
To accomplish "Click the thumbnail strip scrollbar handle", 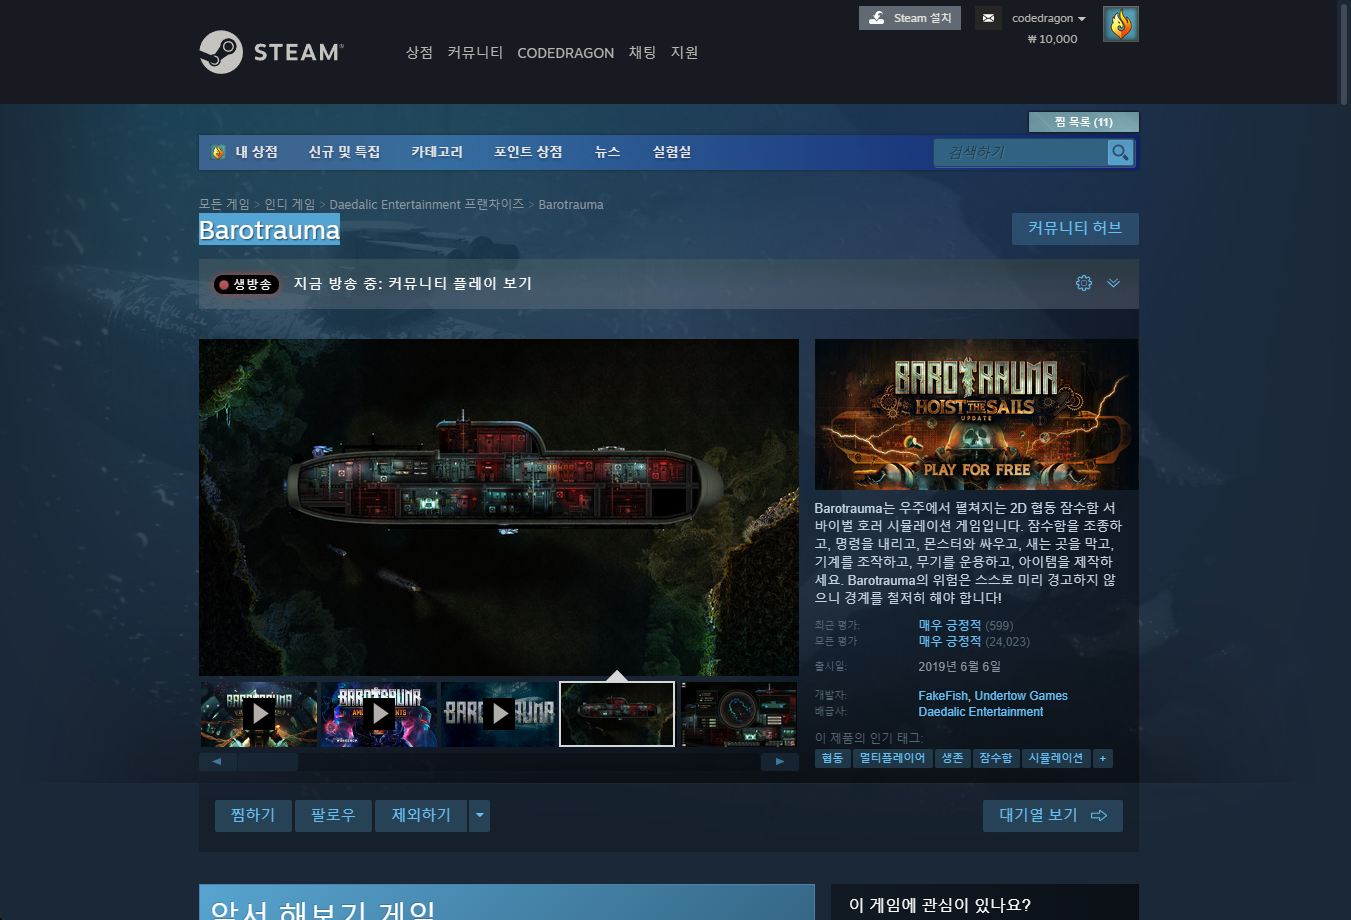I will click(268, 762).
